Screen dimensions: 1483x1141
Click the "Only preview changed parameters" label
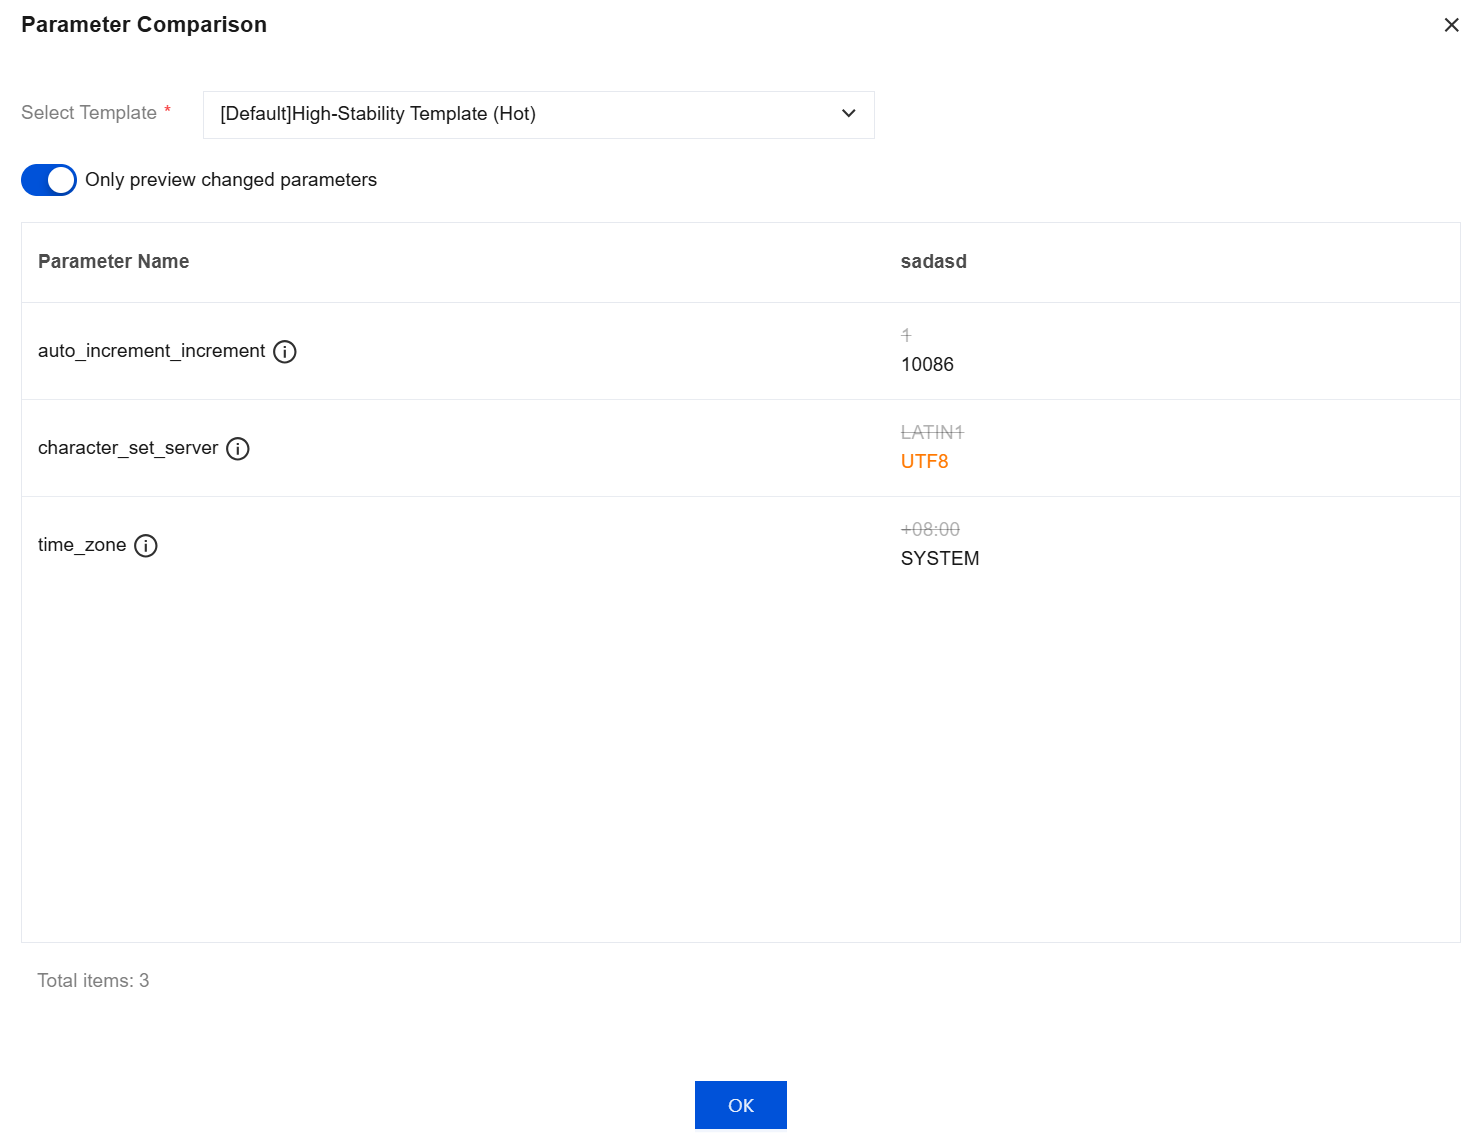point(231,180)
